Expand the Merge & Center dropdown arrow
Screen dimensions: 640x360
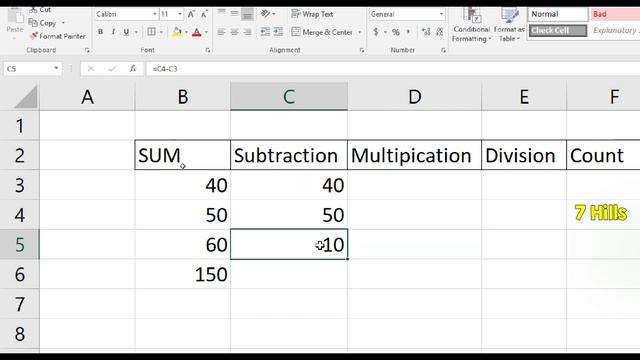(360, 32)
